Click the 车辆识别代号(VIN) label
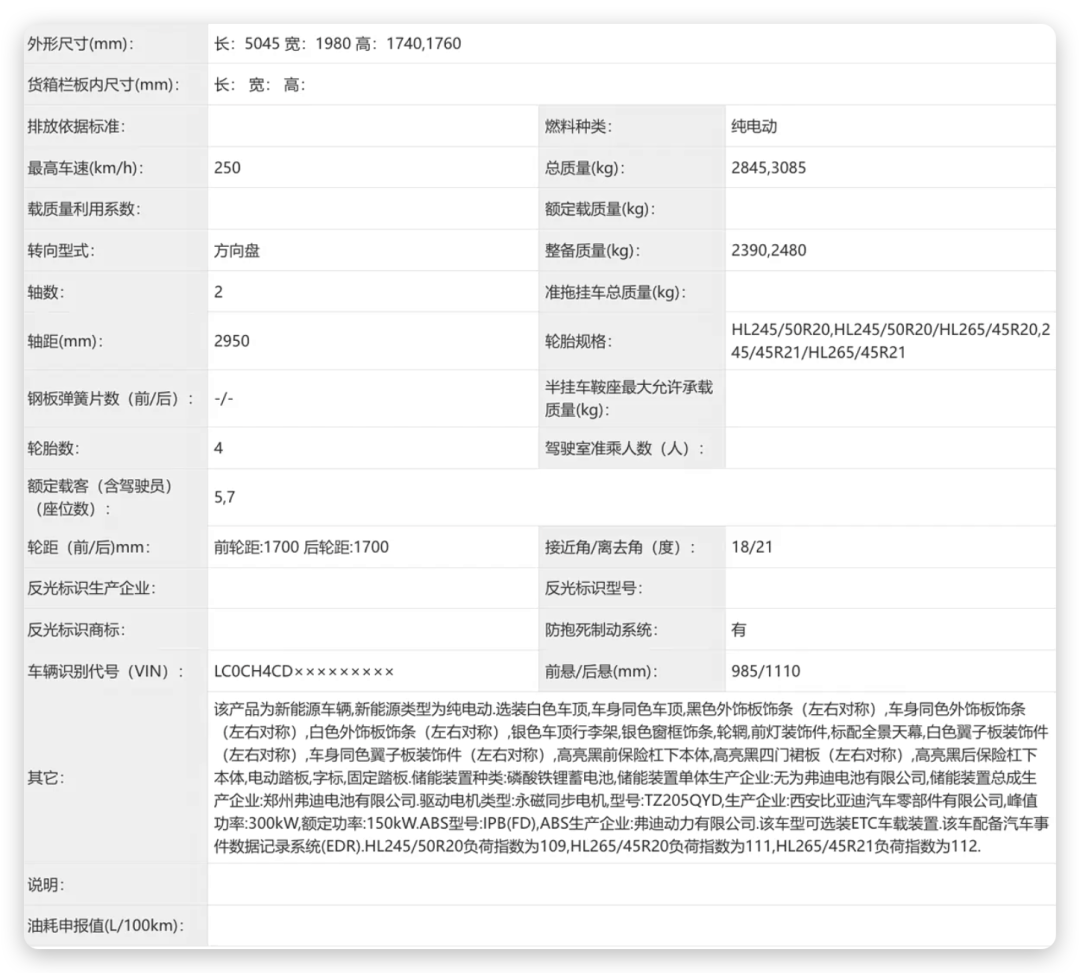Screen dimensions: 1080x973 (107, 671)
